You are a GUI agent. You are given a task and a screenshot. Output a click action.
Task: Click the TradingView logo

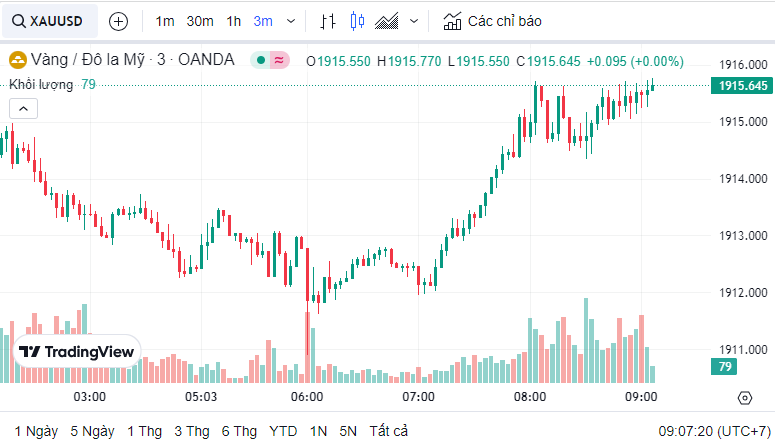[77, 352]
